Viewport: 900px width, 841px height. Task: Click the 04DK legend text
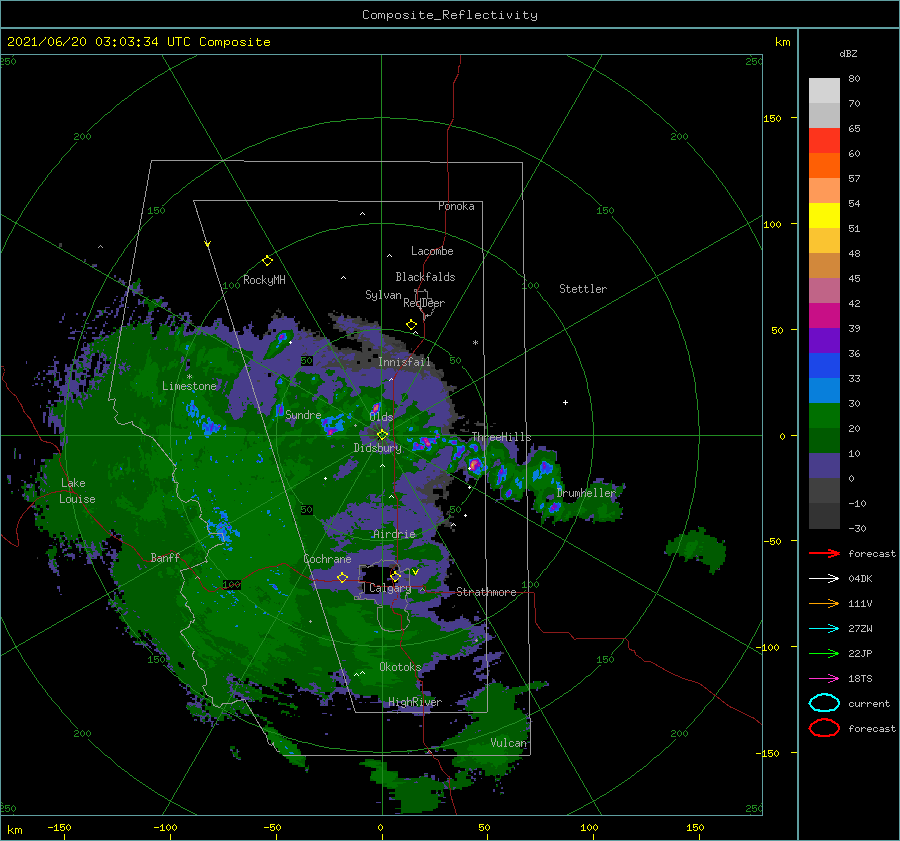(x=860, y=578)
